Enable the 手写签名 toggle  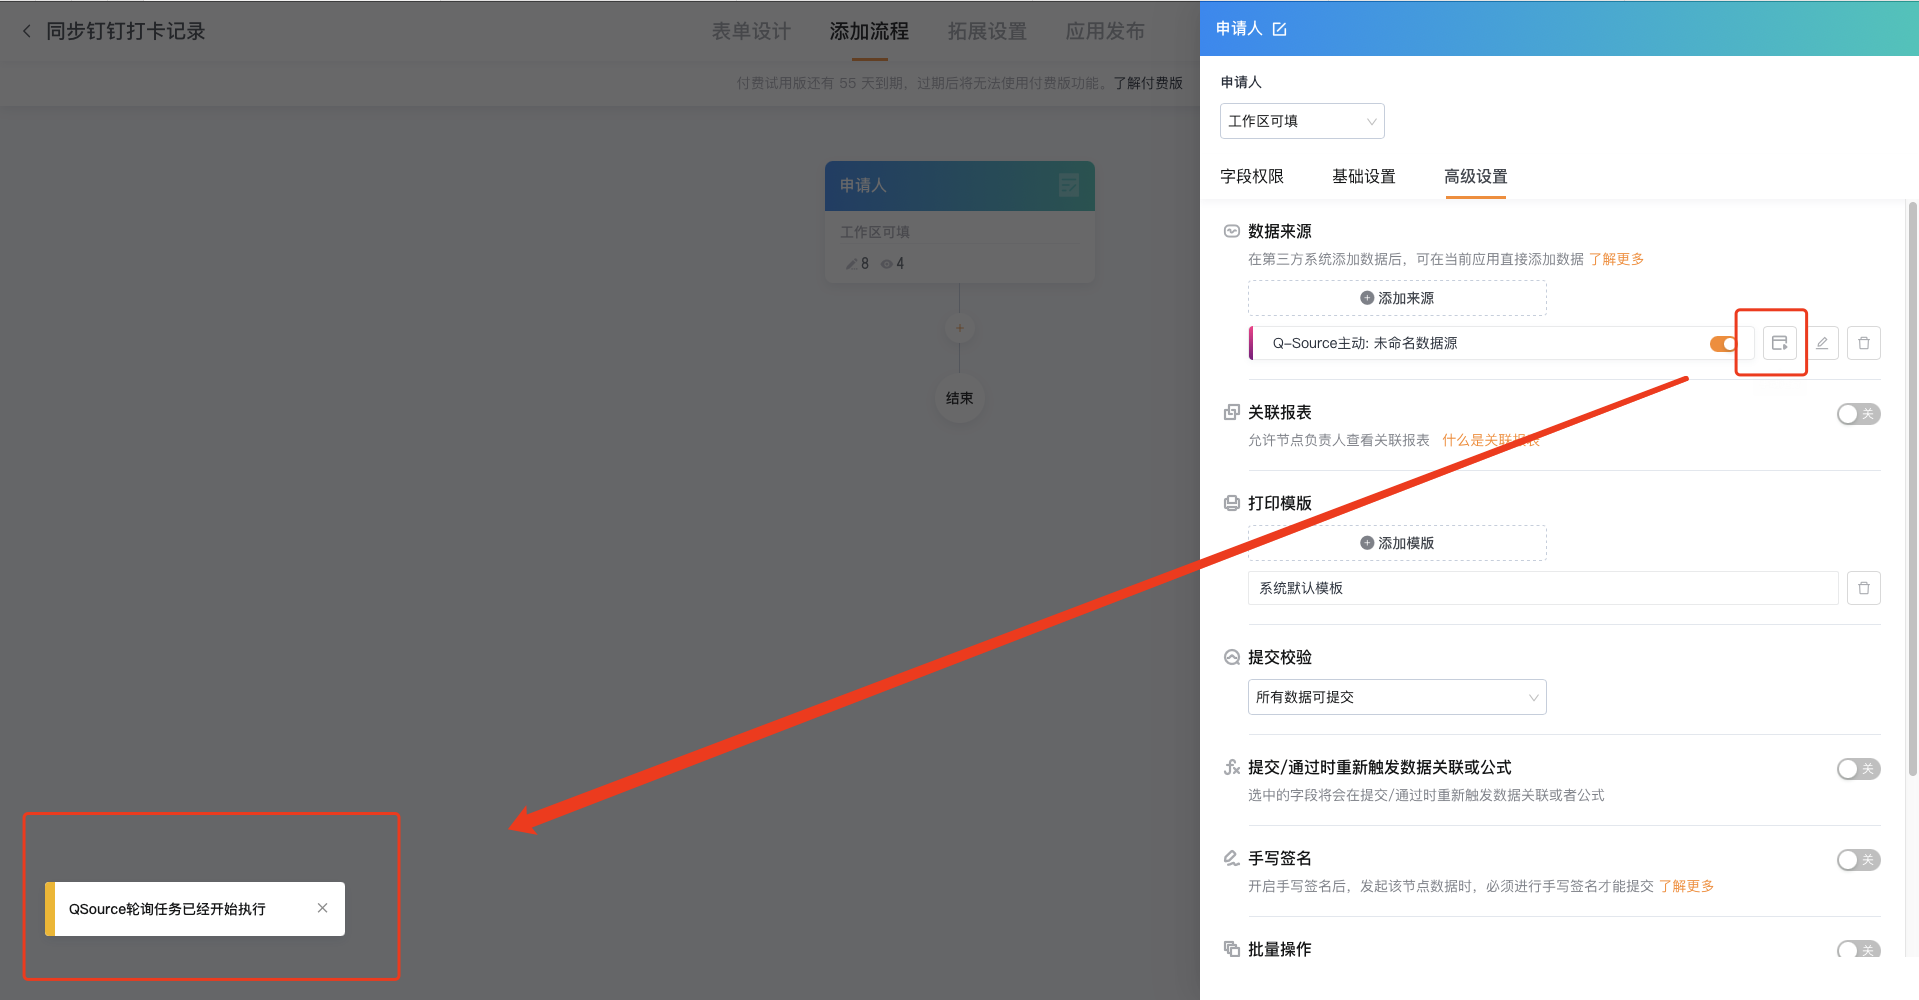(1858, 860)
